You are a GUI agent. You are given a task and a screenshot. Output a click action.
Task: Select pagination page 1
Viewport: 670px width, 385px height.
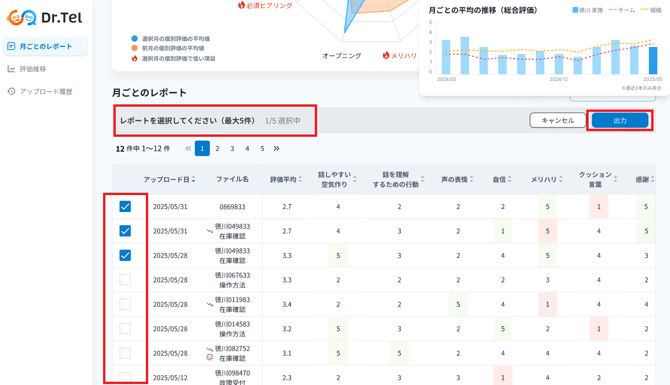click(202, 148)
